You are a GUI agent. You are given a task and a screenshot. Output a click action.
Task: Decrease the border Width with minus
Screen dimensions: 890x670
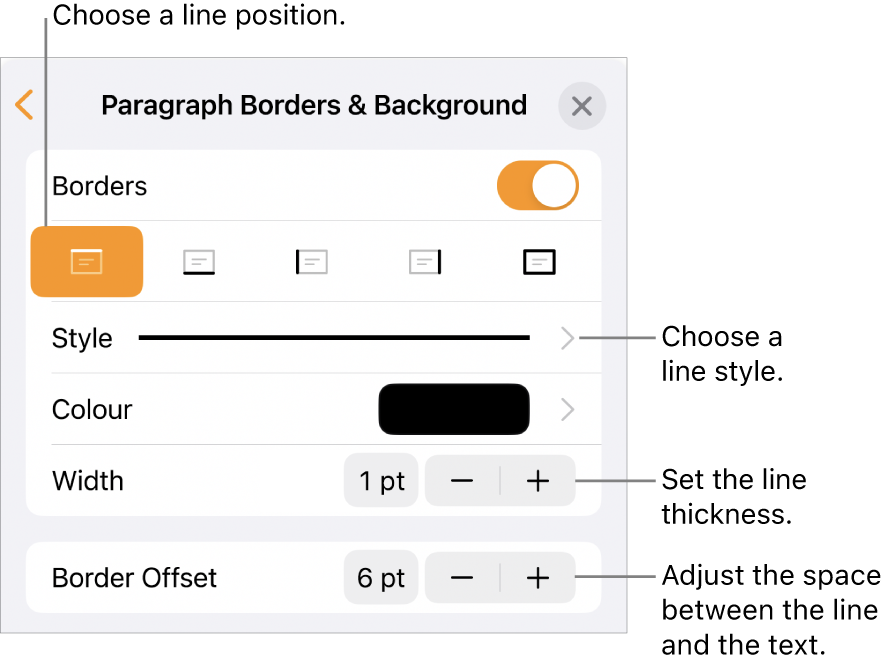(x=462, y=481)
